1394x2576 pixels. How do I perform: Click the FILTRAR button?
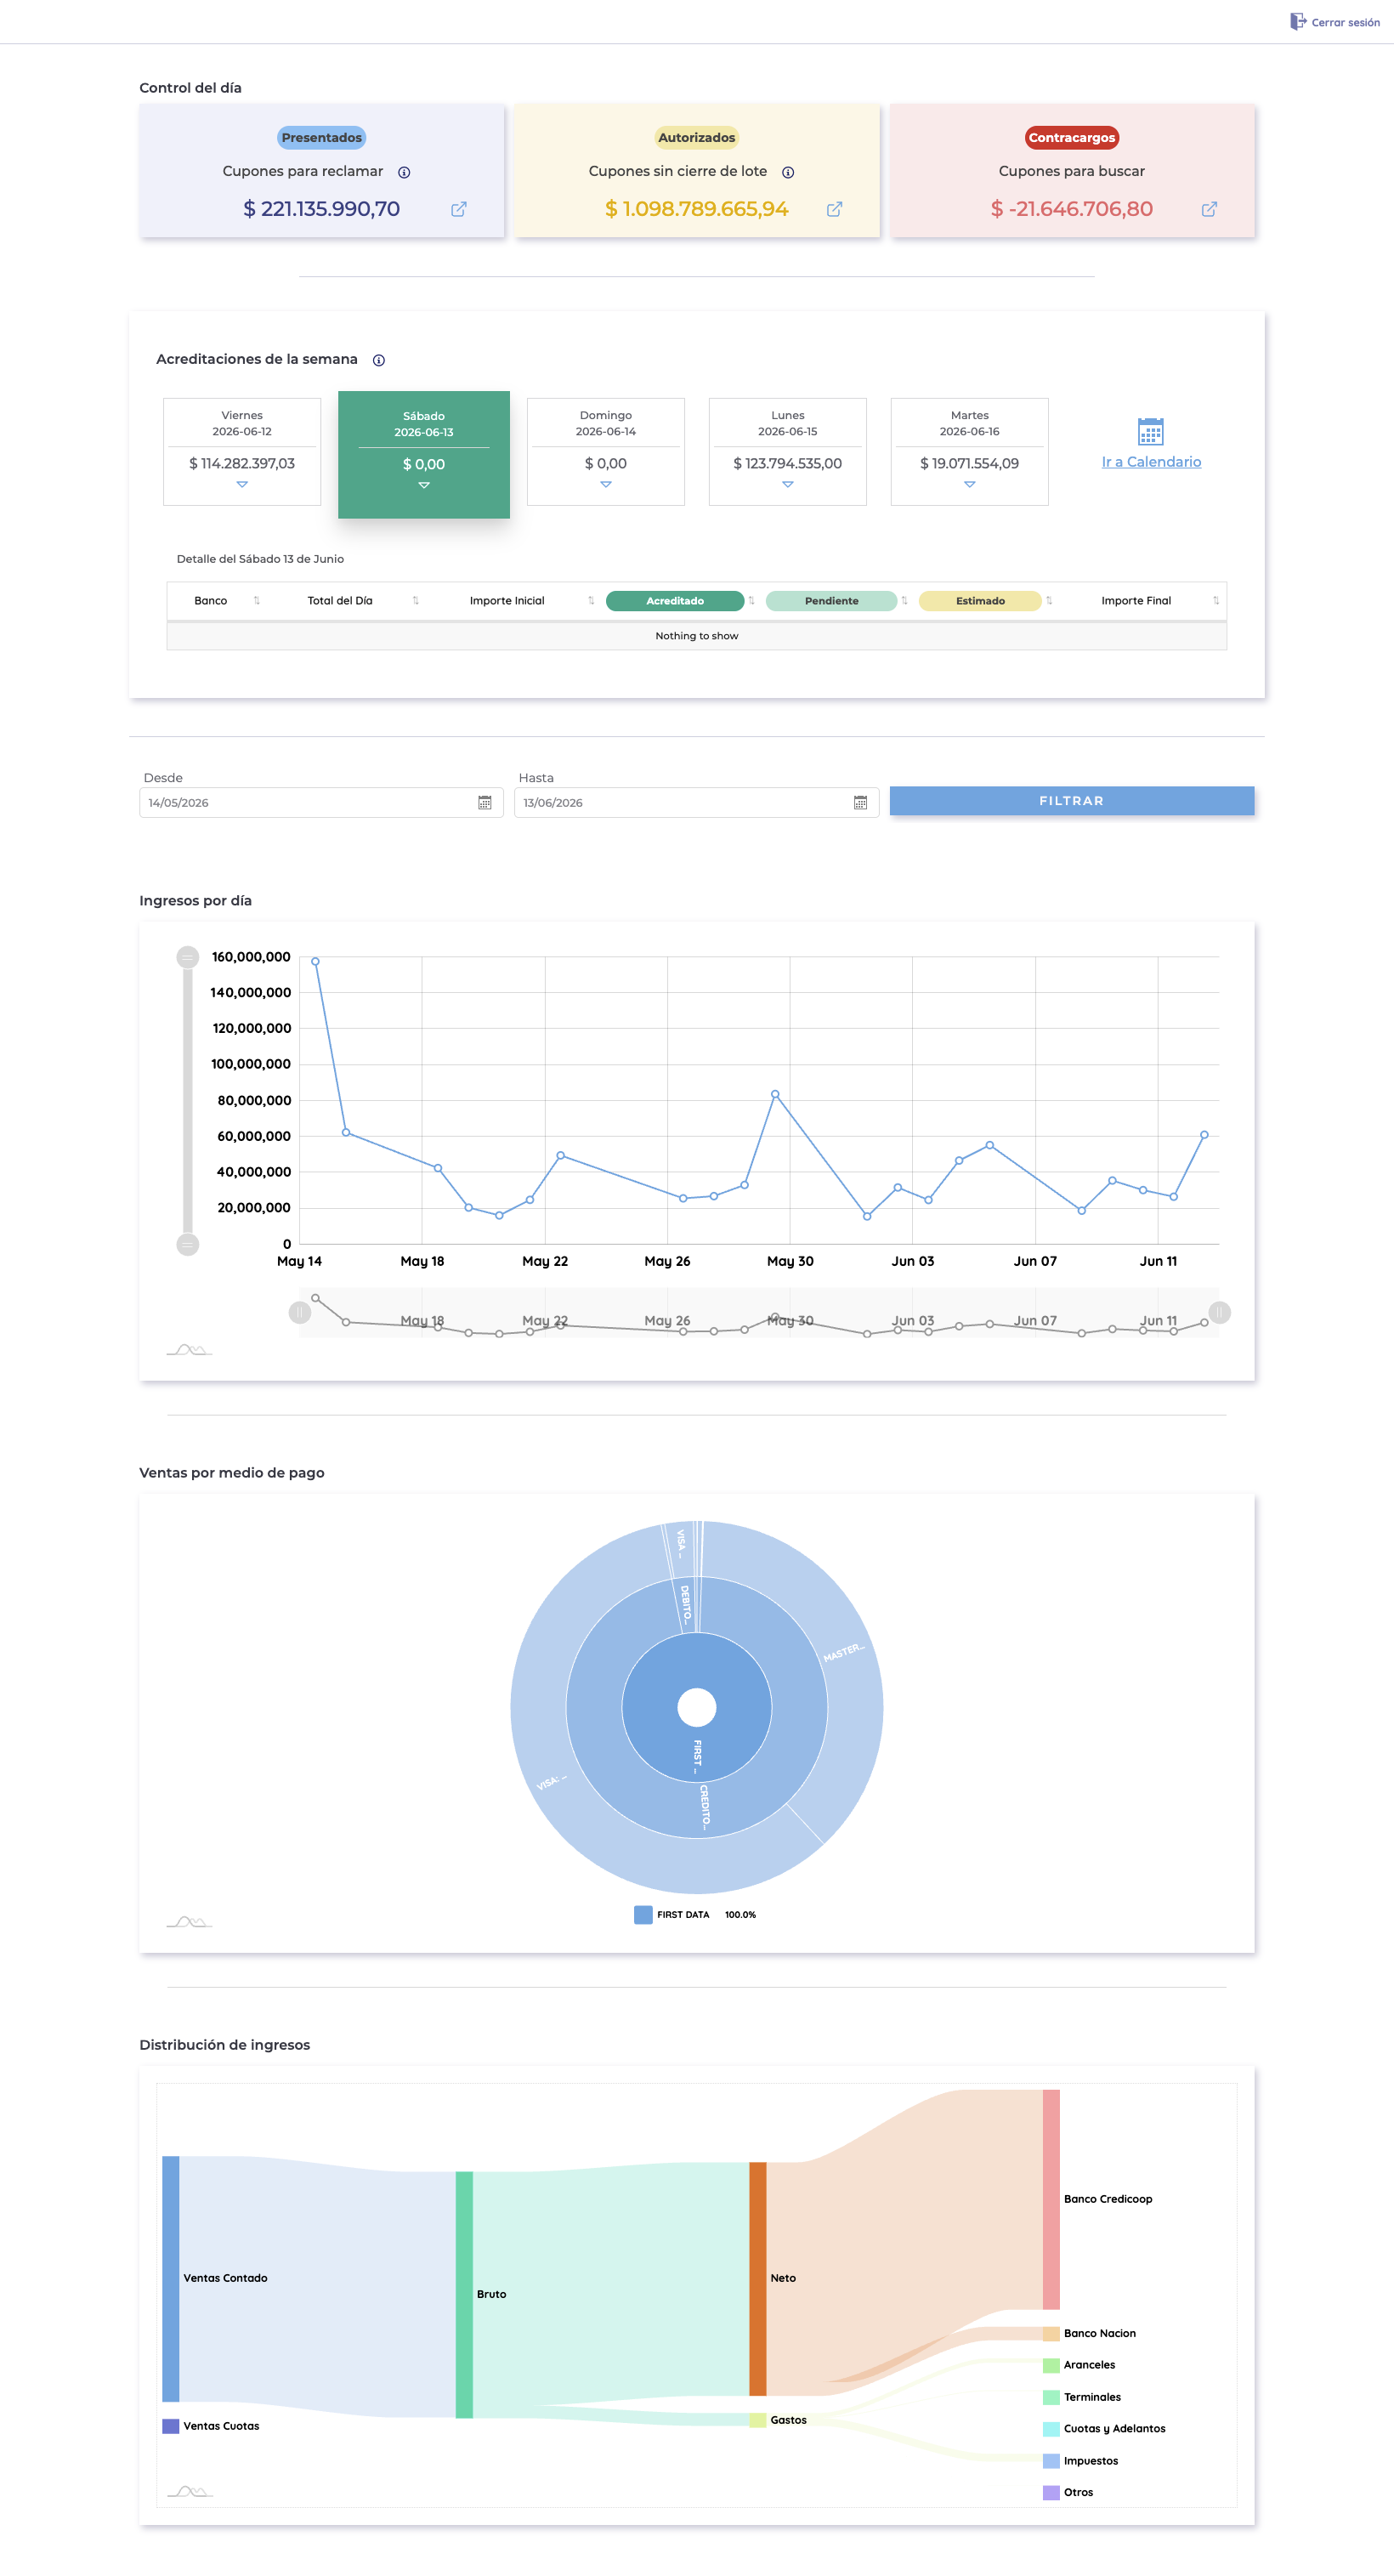click(1072, 801)
